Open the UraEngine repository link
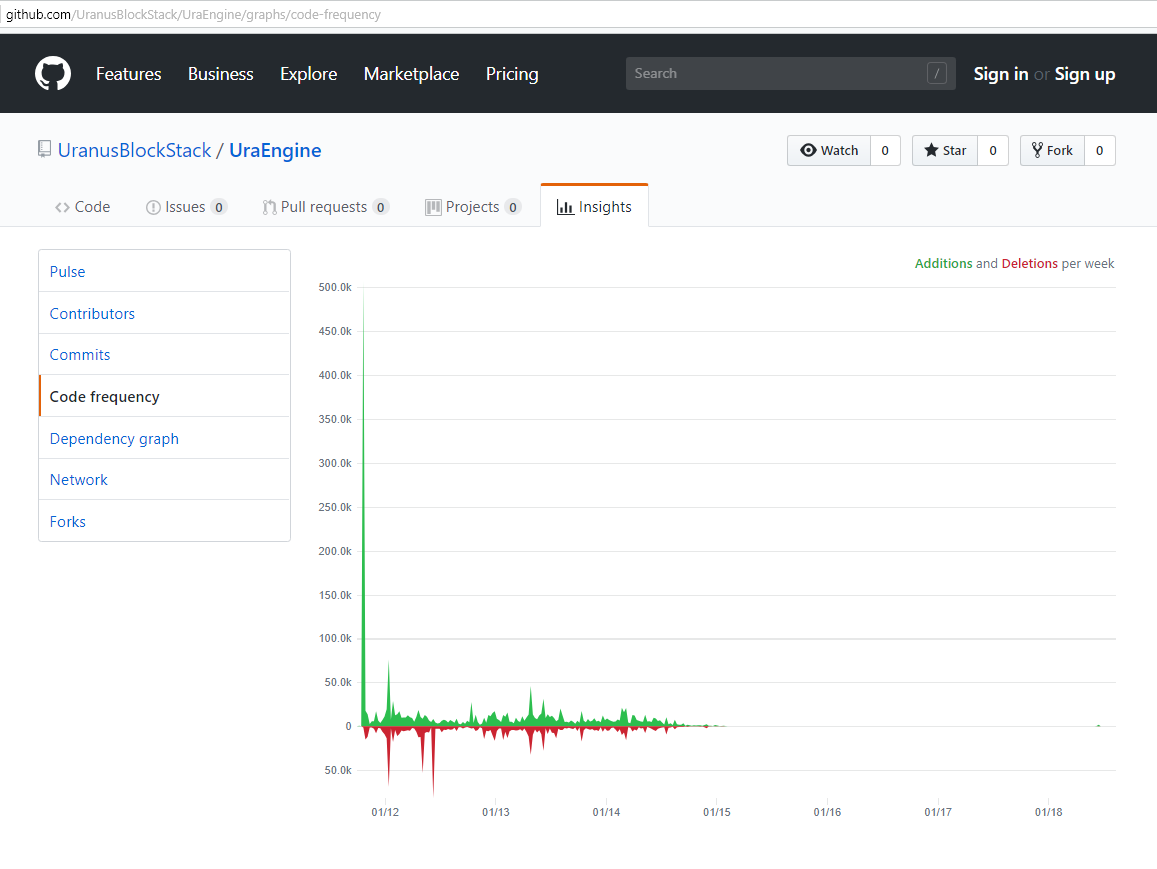The image size is (1157, 869). pos(275,150)
